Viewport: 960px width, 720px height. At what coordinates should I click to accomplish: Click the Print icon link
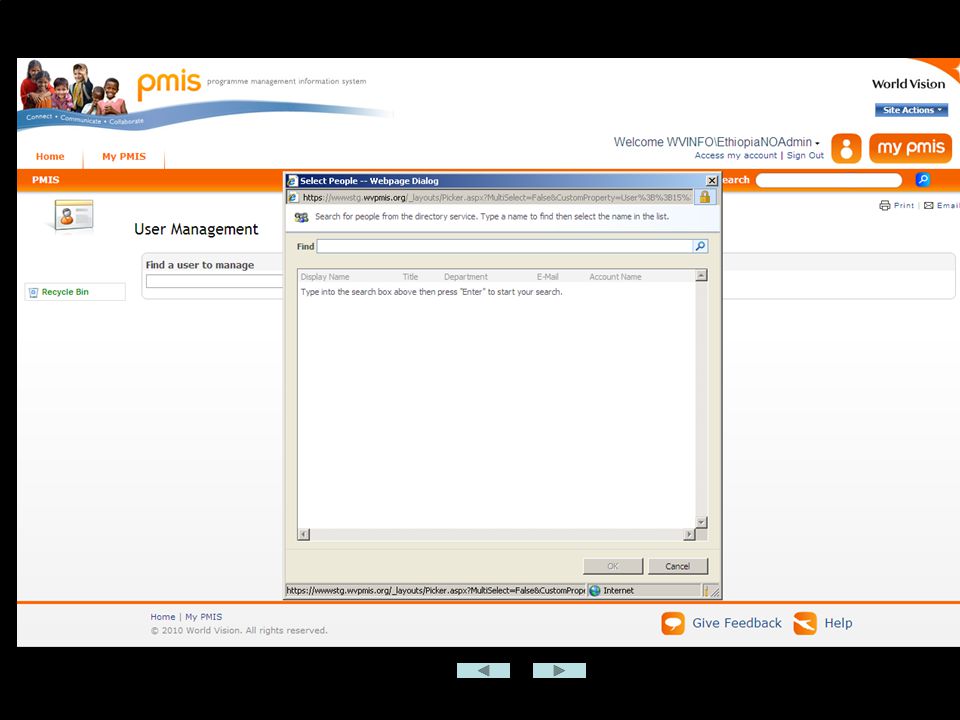(x=885, y=206)
